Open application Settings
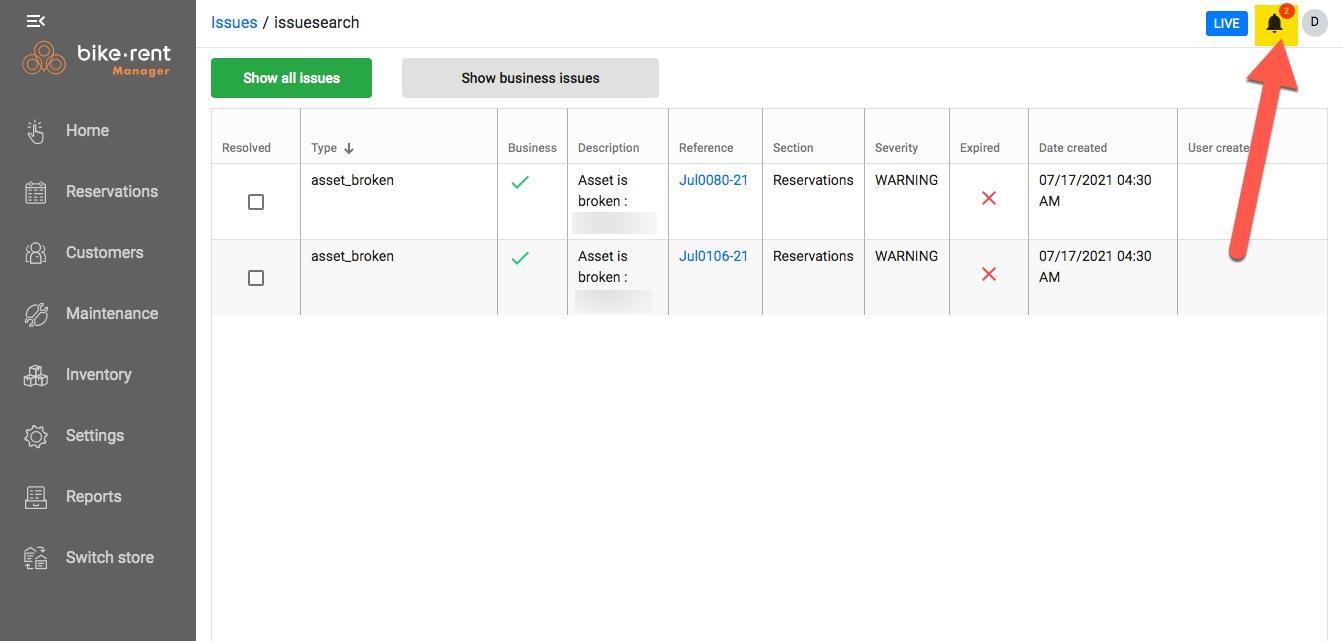The width and height of the screenshot is (1343, 641). [x=94, y=435]
